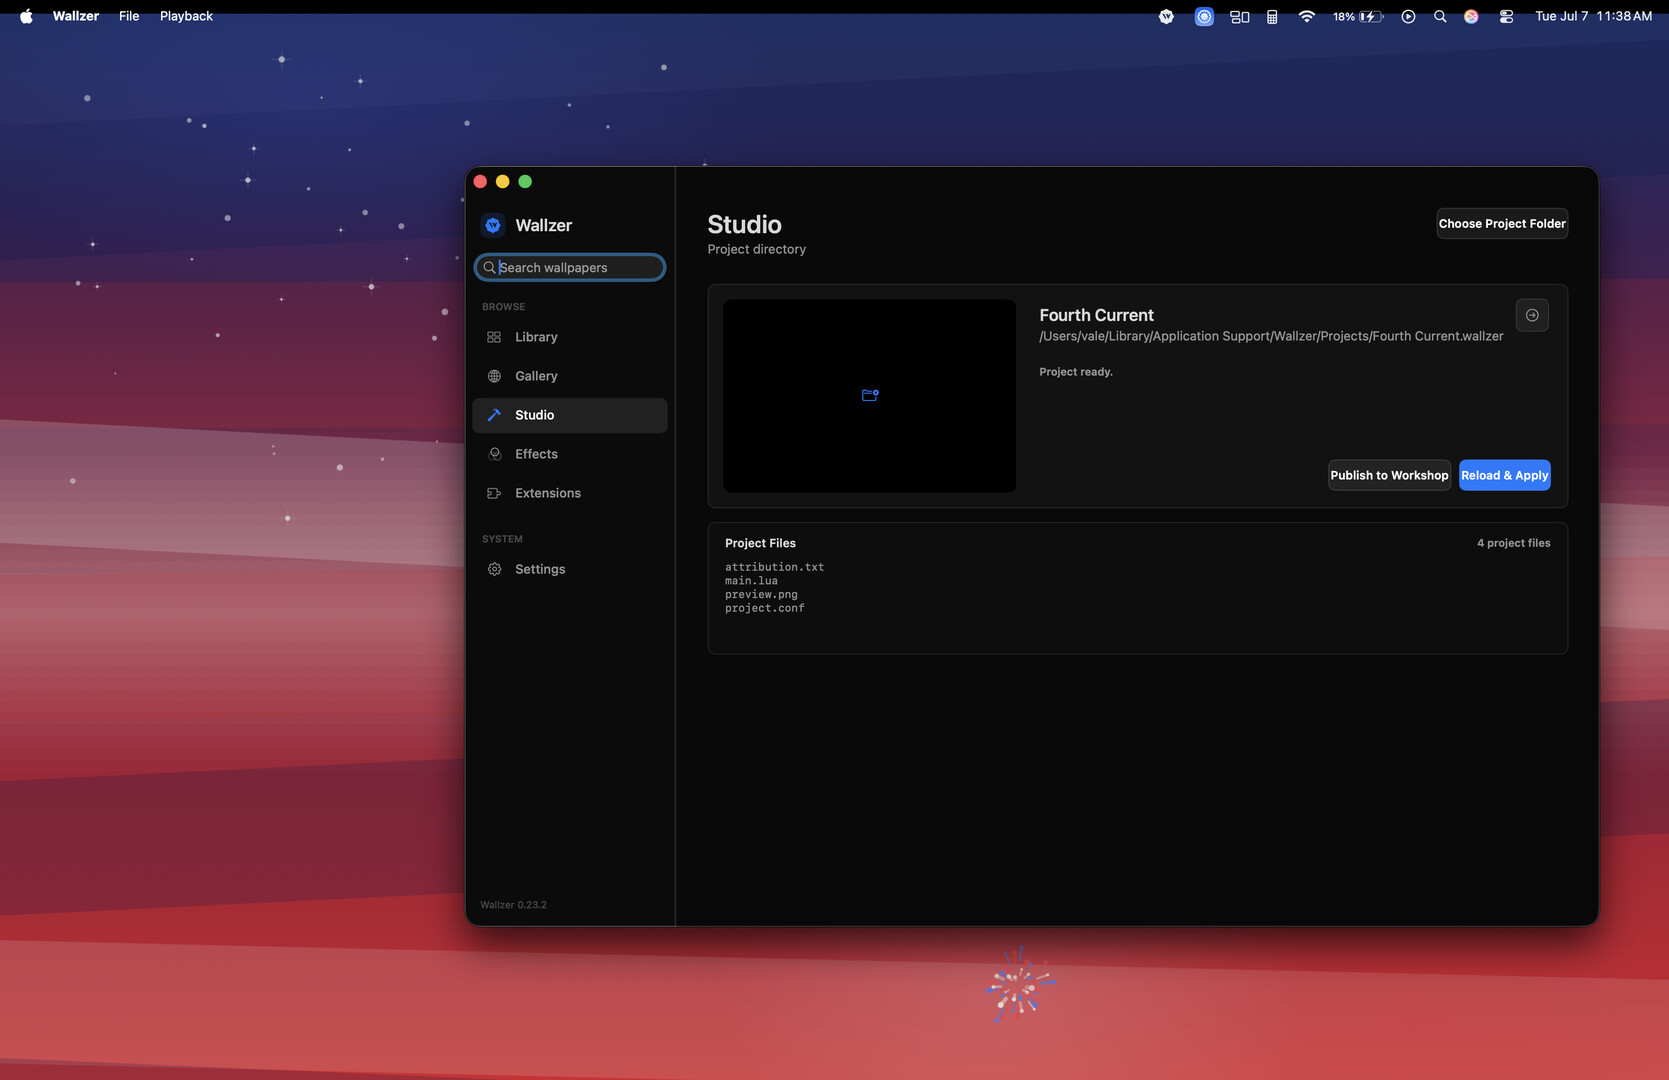Click the window tiling menu bar icon
The image size is (1669, 1080).
point(1240,16)
